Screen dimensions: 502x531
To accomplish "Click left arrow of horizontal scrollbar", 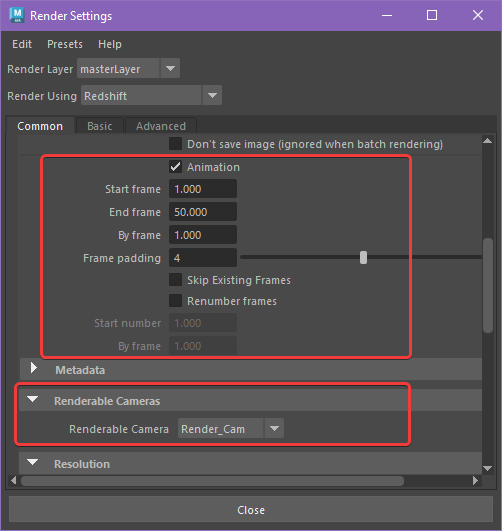I will coord(14,480).
